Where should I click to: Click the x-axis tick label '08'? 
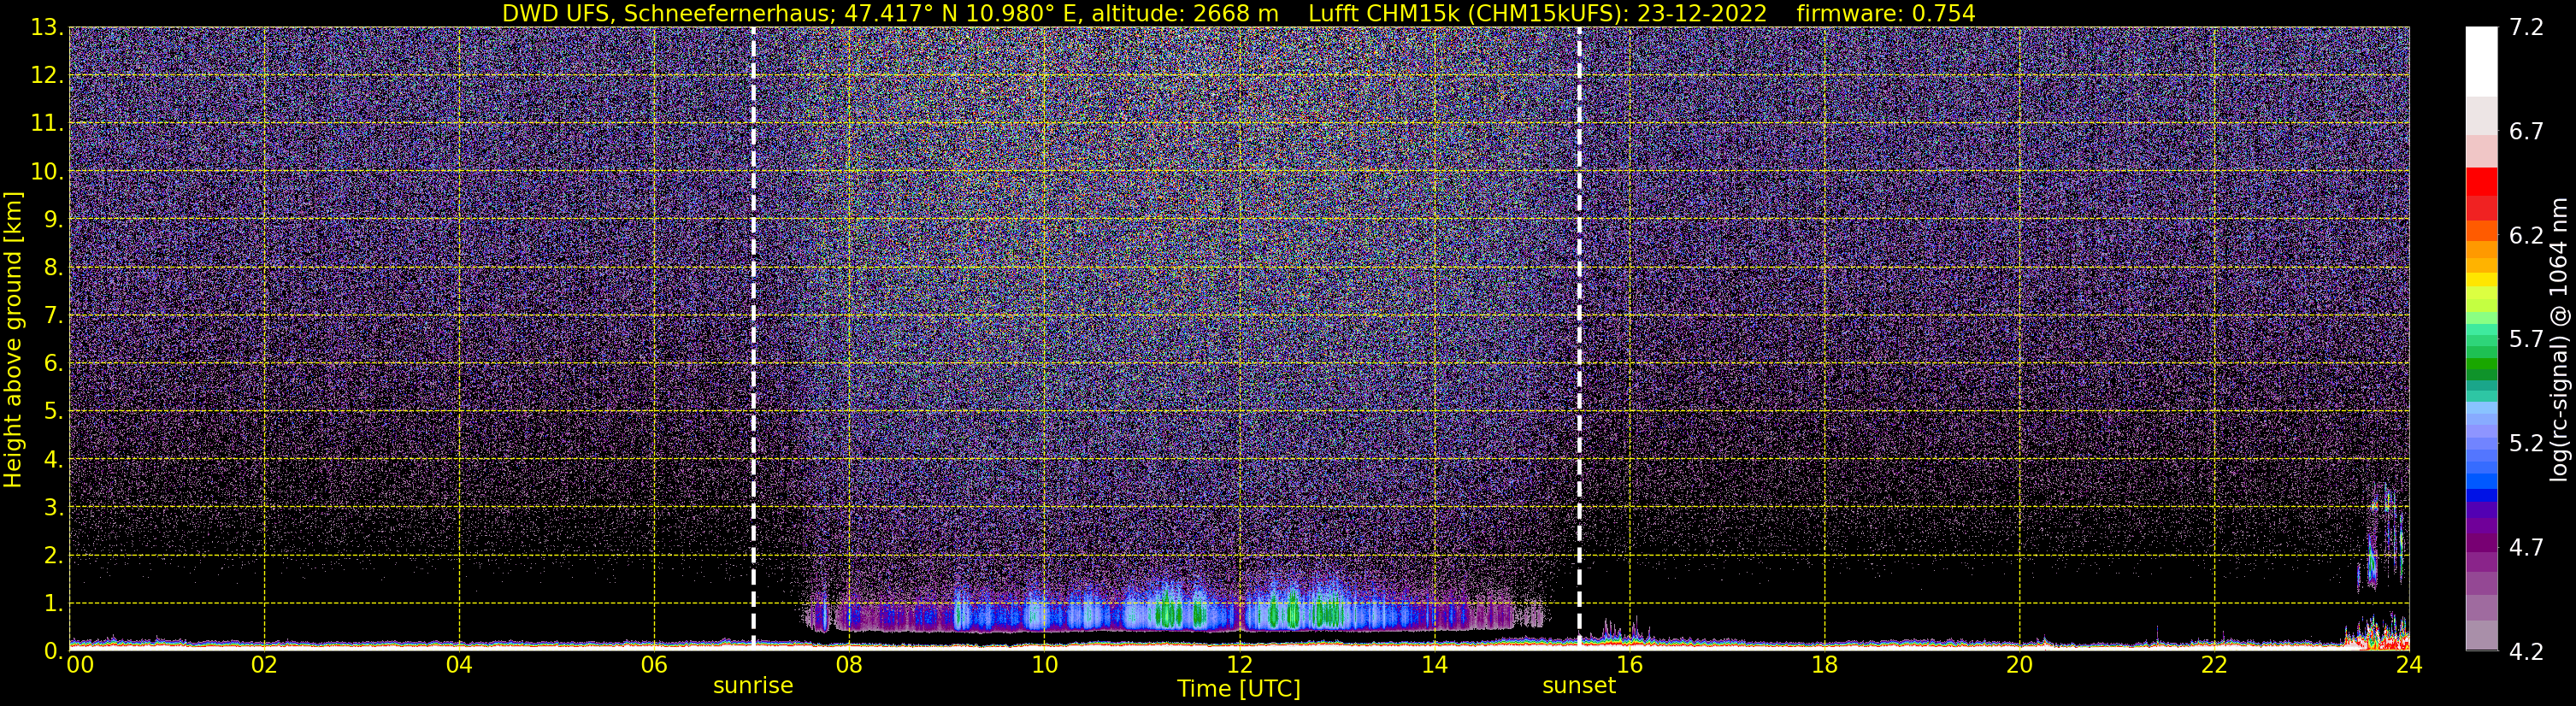click(849, 665)
